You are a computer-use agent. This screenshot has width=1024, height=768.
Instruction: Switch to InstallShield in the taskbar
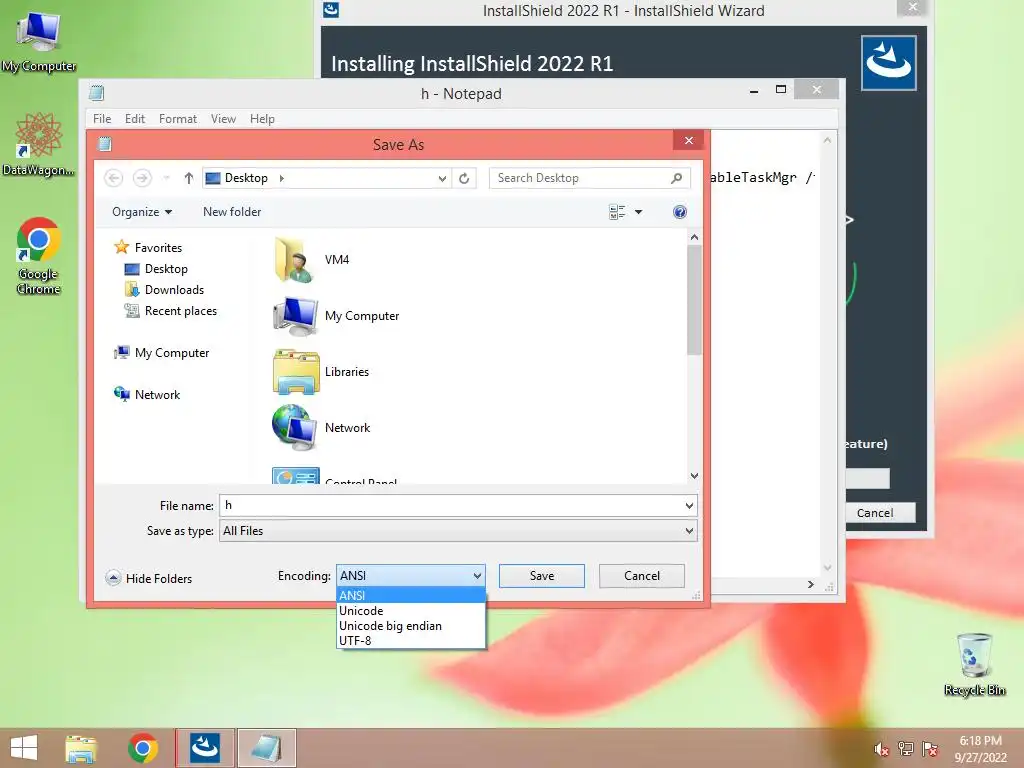[x=205, y=748]
